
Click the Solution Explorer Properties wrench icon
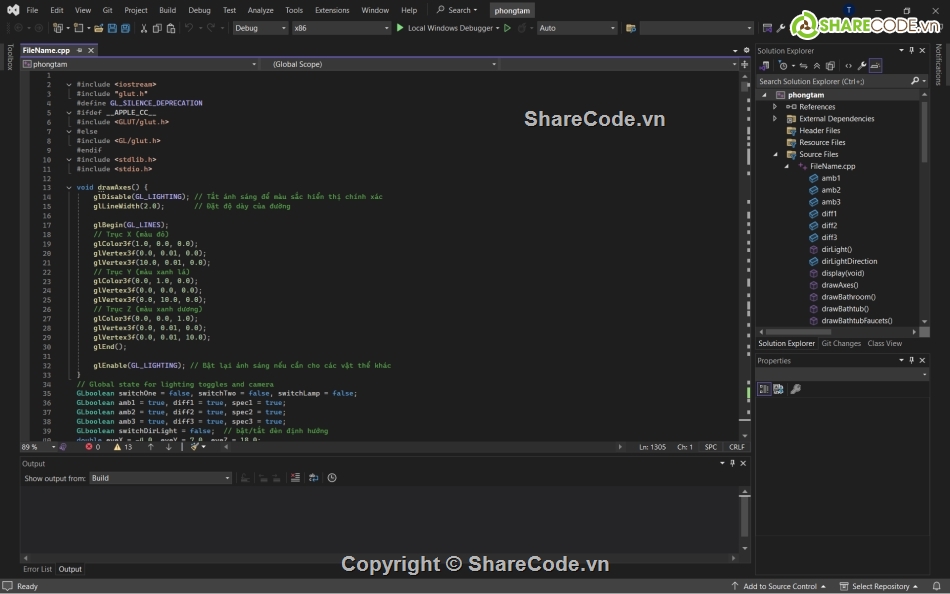[862, 65]
